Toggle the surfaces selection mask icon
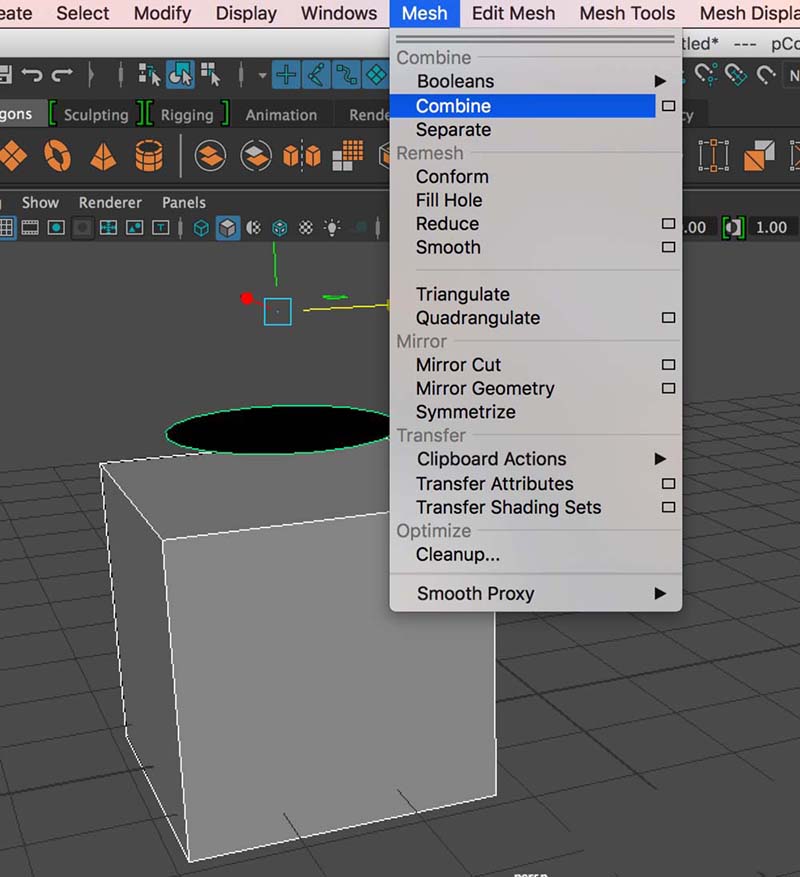The width and height of the screenshot is (800, 877). pos(376,74)
